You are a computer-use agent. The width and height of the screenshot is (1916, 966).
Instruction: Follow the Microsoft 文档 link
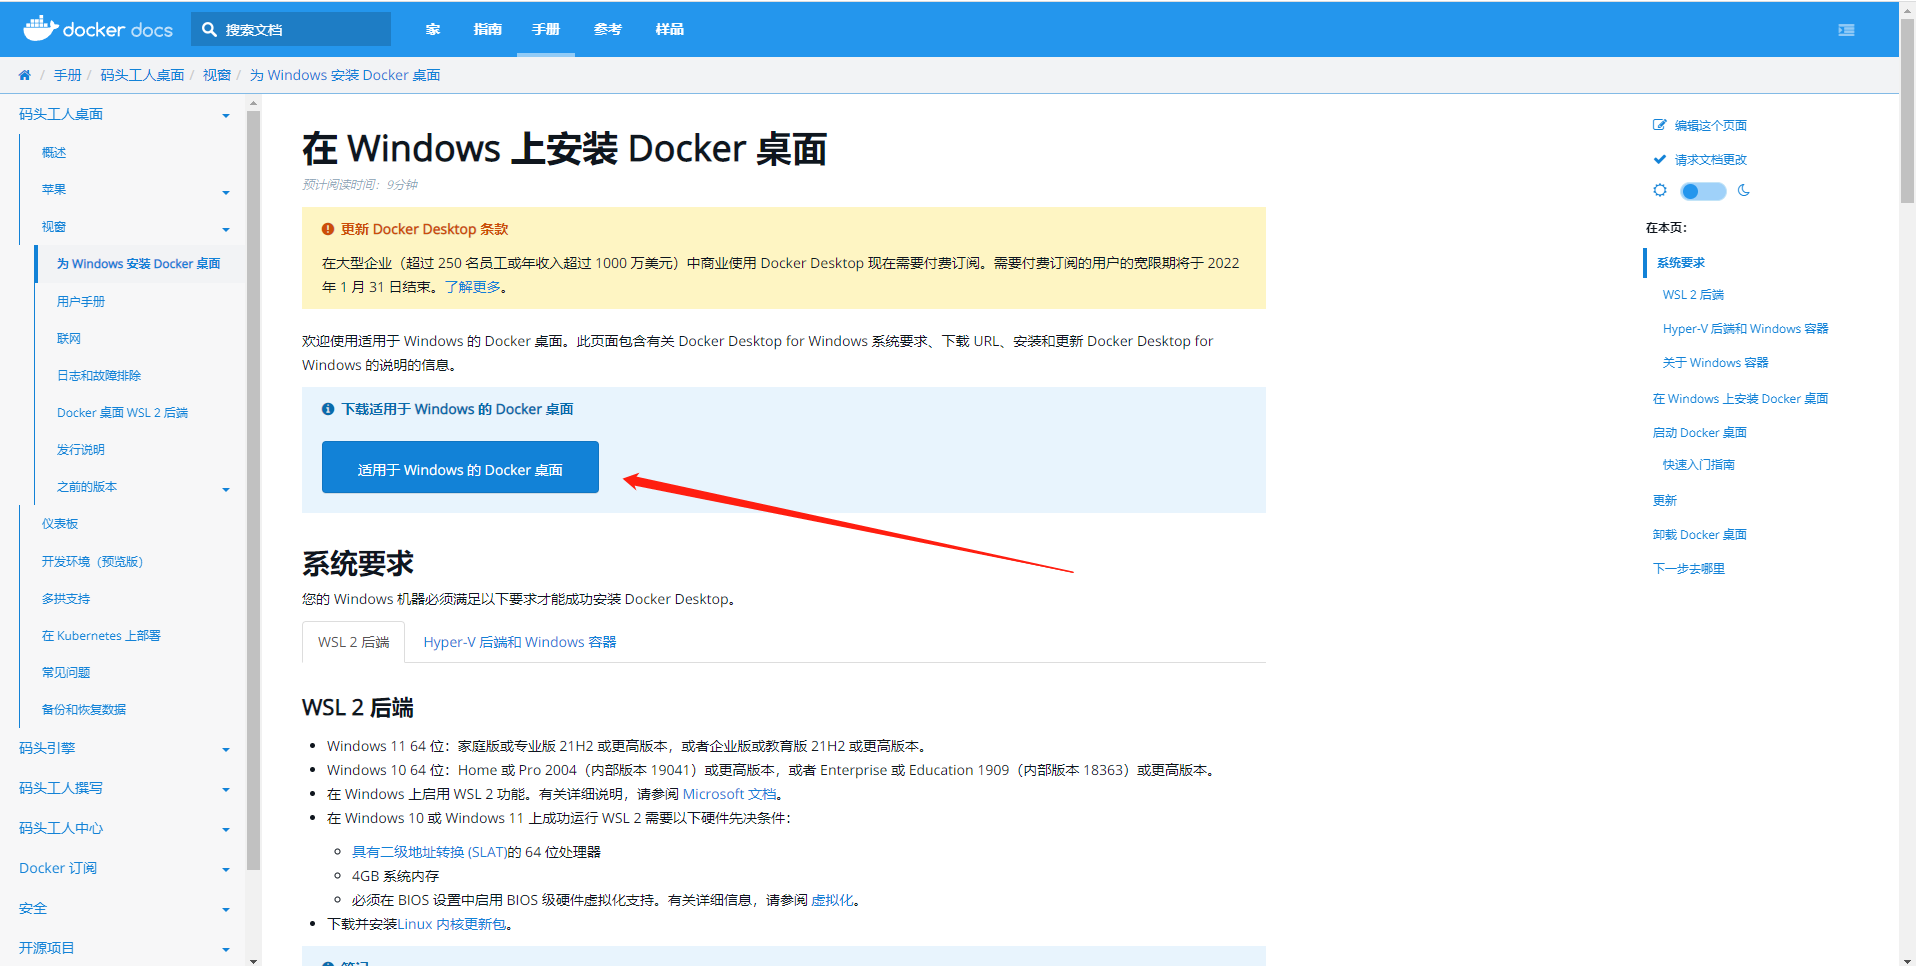(x=730, y=793)
